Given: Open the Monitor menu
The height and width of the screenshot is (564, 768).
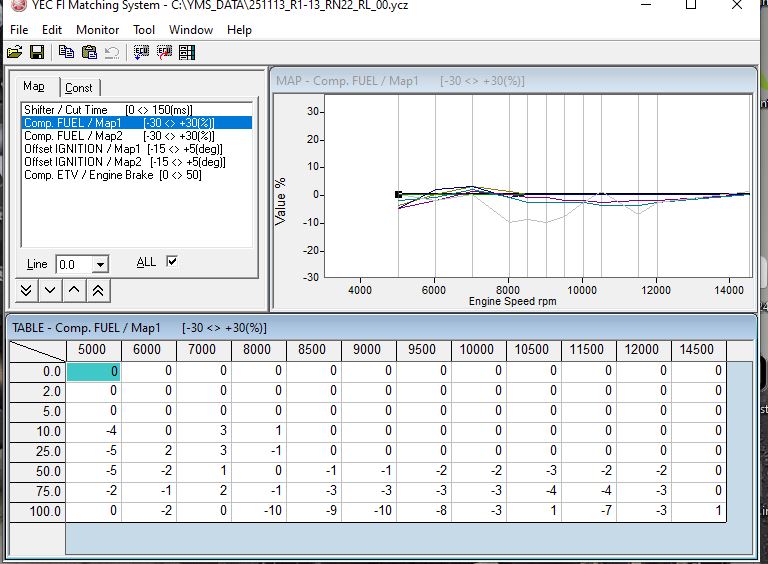Looking at the screenshot, I should click(97, 30).
